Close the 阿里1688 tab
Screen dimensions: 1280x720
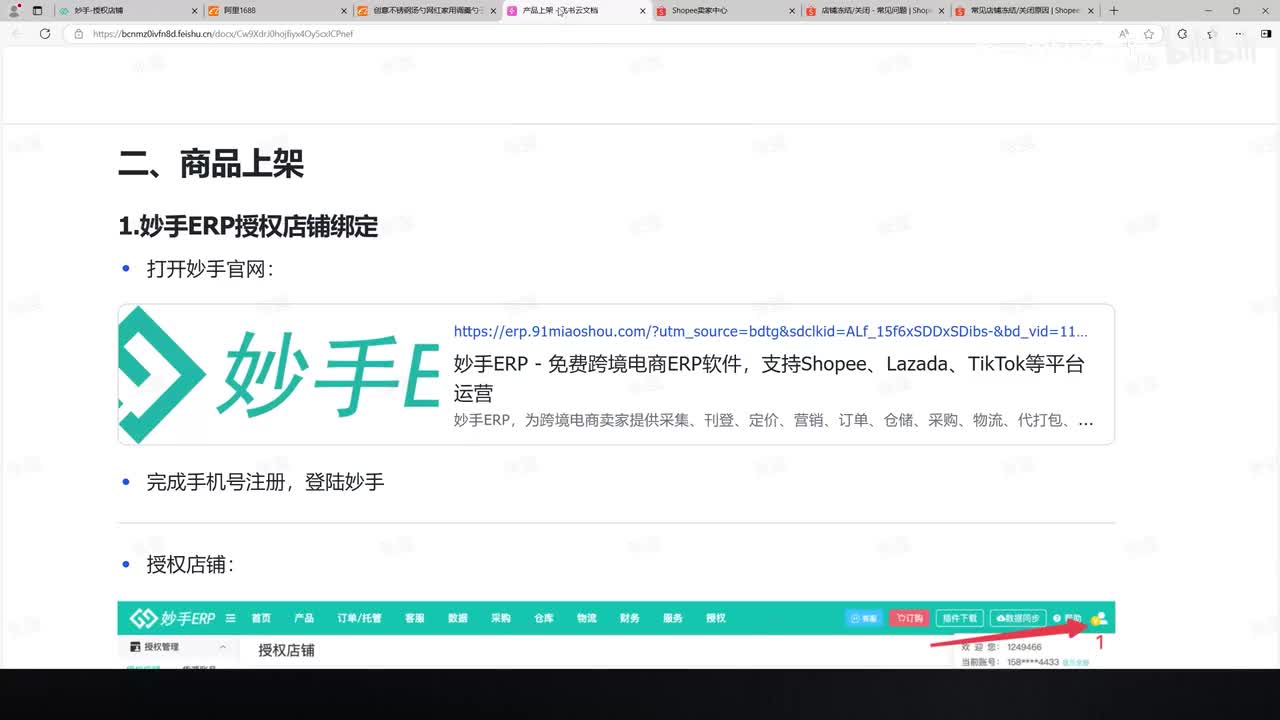(343, 11)
